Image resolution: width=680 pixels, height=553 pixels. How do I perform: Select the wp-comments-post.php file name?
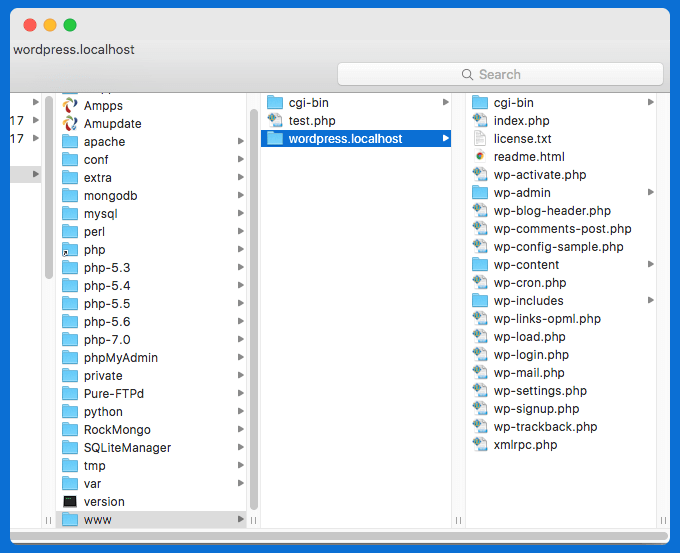pos(562,229)
